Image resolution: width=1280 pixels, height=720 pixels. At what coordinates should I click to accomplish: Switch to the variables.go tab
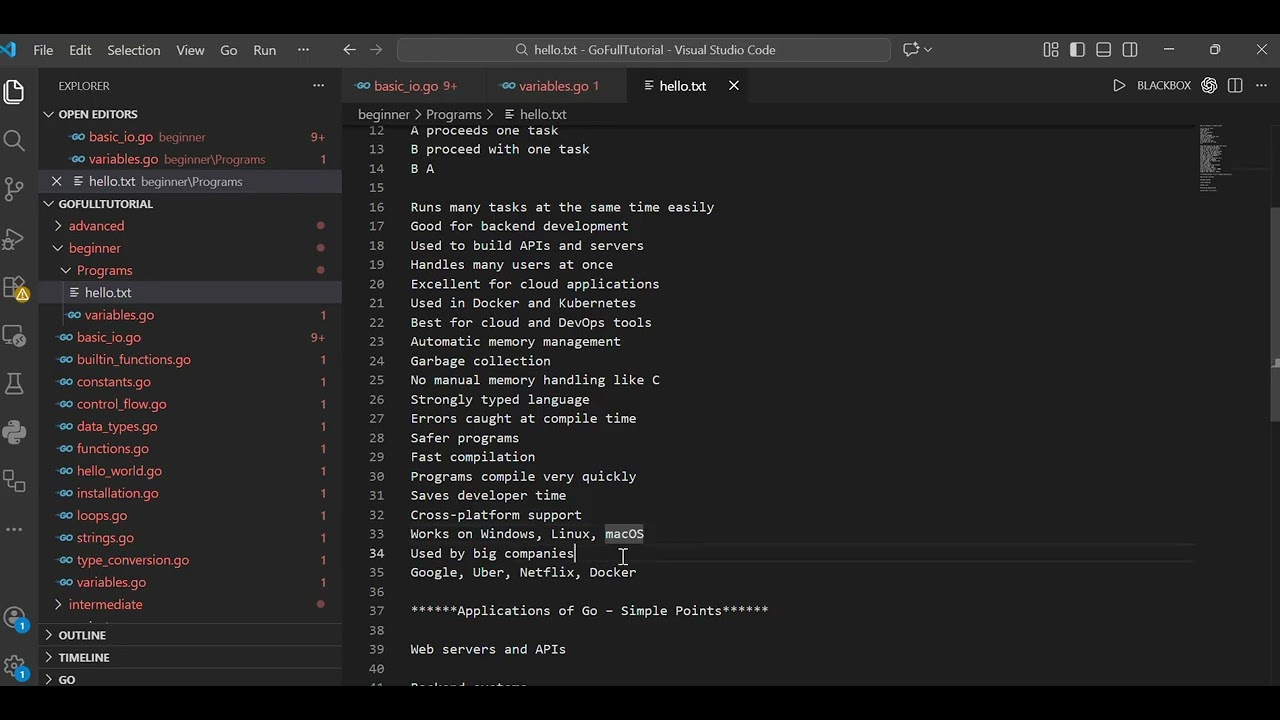click(x=558, y=86)
